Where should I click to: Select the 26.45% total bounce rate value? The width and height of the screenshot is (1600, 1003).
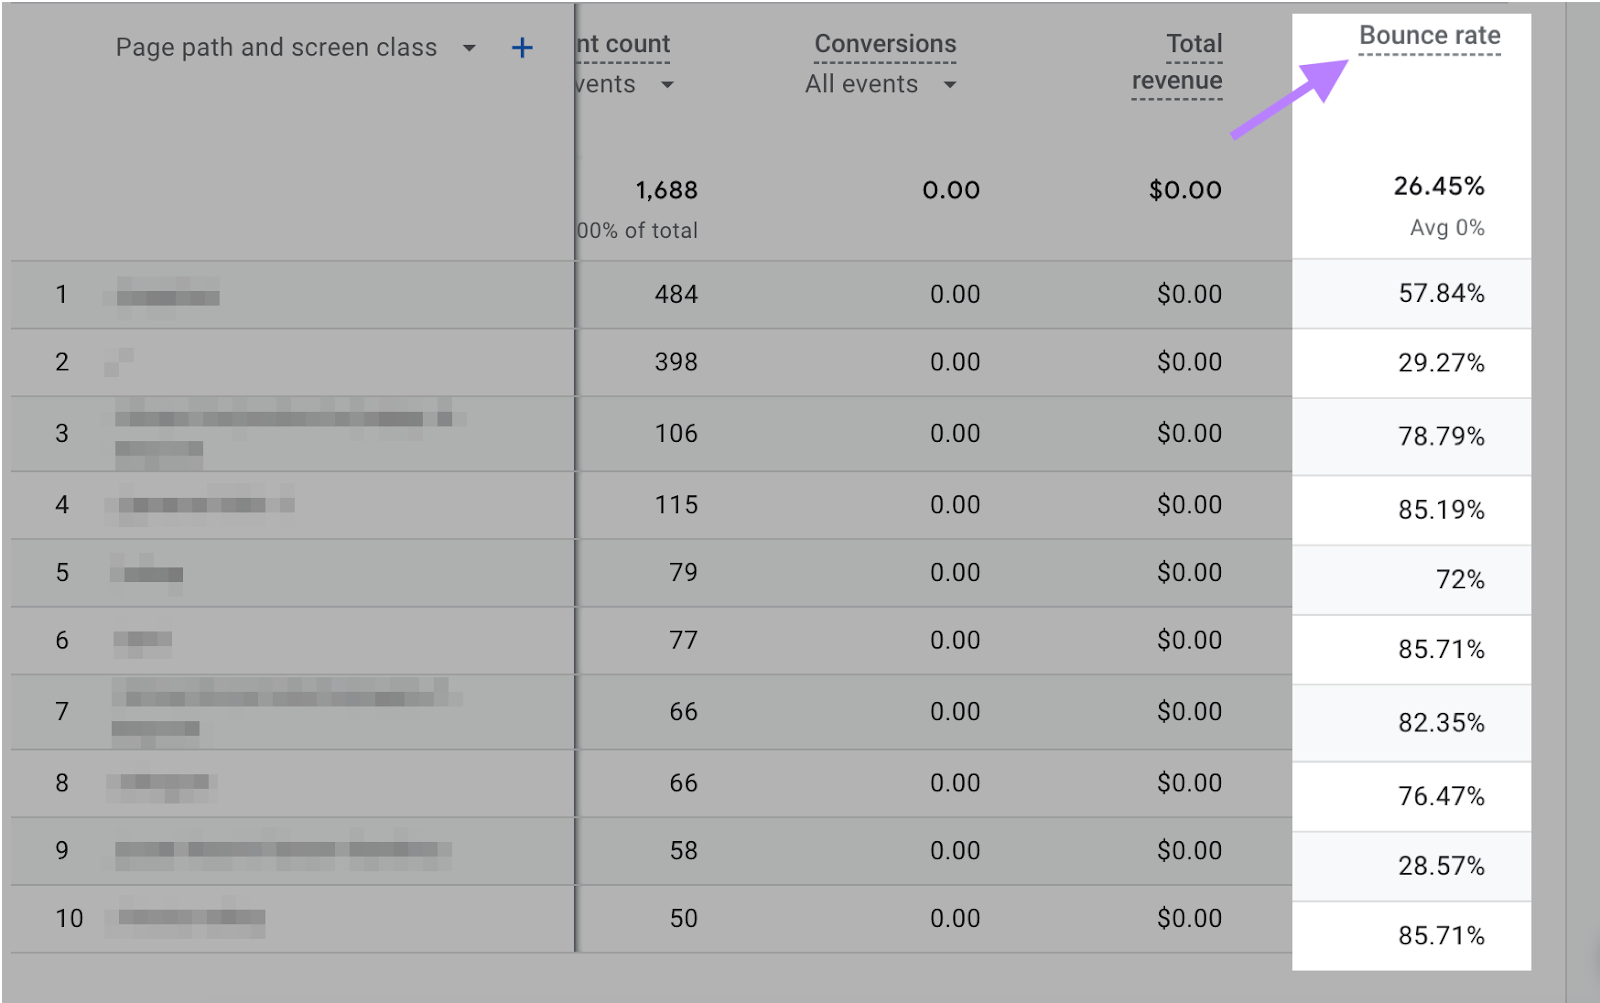point(1438,187)
